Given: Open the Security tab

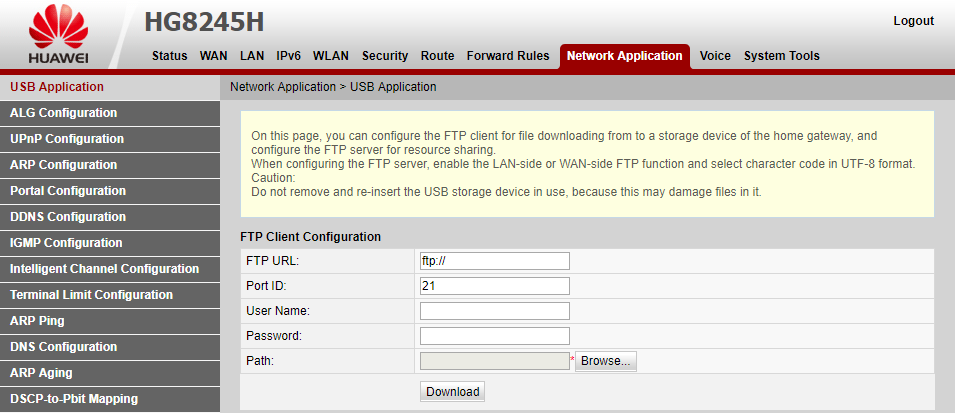Looking at the screenshot, I should tap(384, 56).
